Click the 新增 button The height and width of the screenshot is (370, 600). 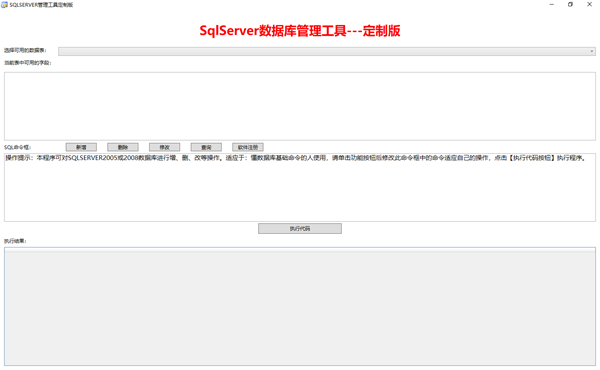[81, 147]
